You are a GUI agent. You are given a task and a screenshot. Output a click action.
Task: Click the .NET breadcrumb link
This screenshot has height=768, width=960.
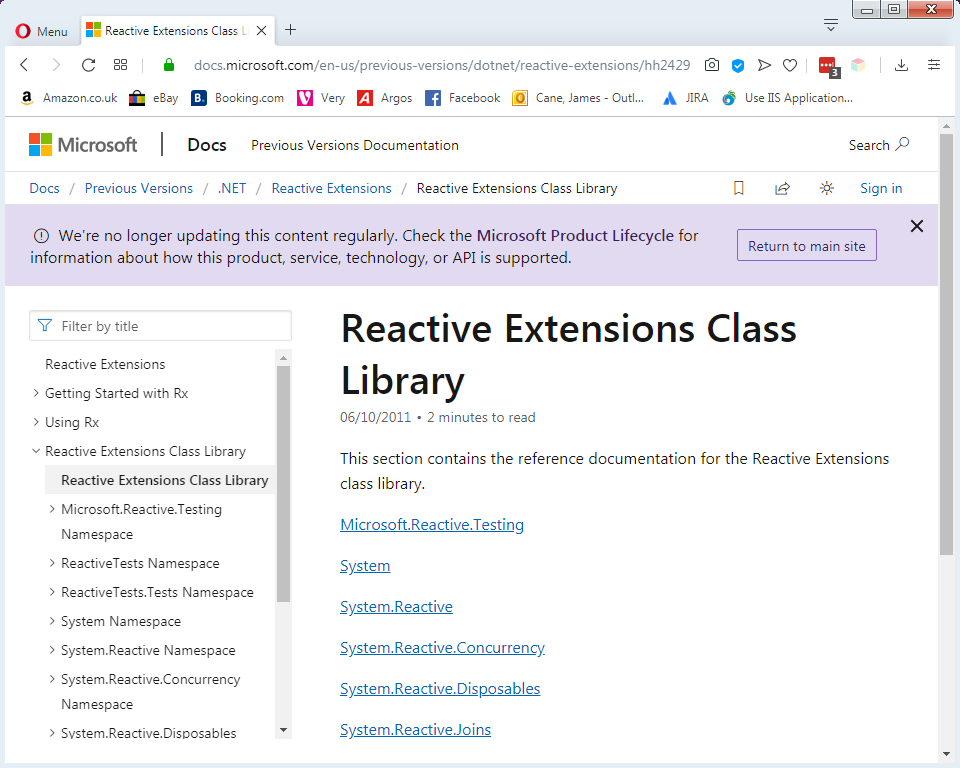(x=231, y=188)
